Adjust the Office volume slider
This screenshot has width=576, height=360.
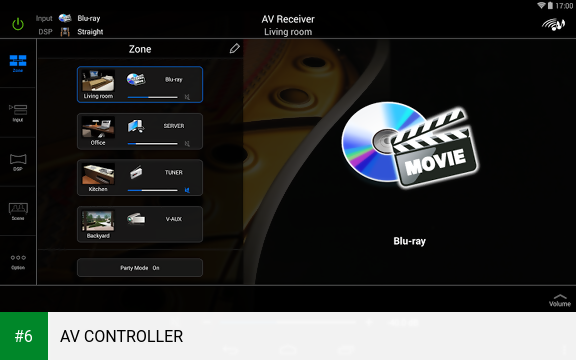(152, 144)
